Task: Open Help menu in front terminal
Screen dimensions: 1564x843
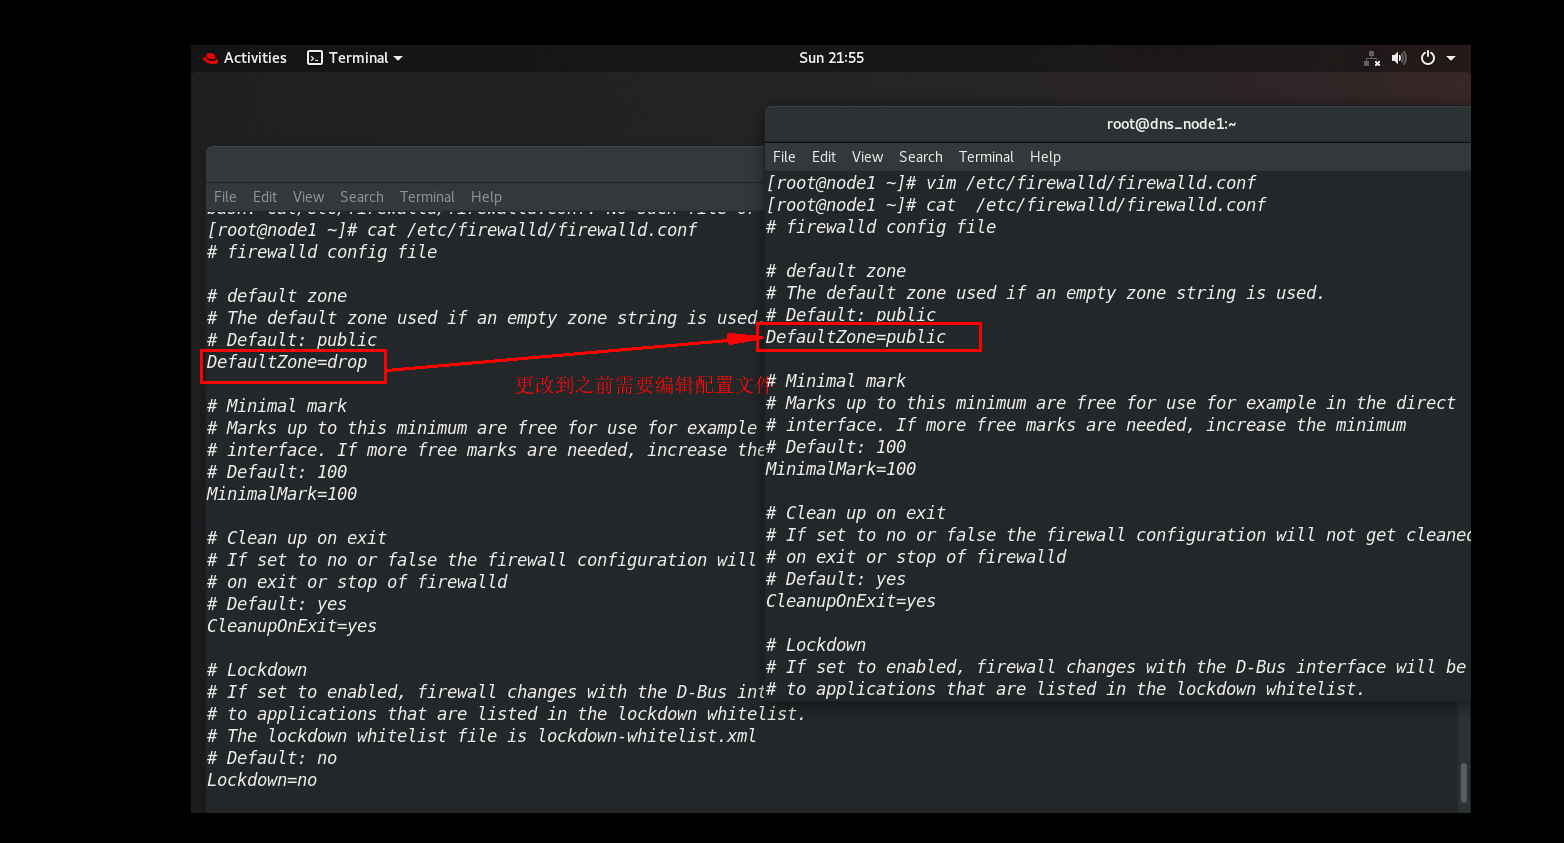Action: (1045, 157)
